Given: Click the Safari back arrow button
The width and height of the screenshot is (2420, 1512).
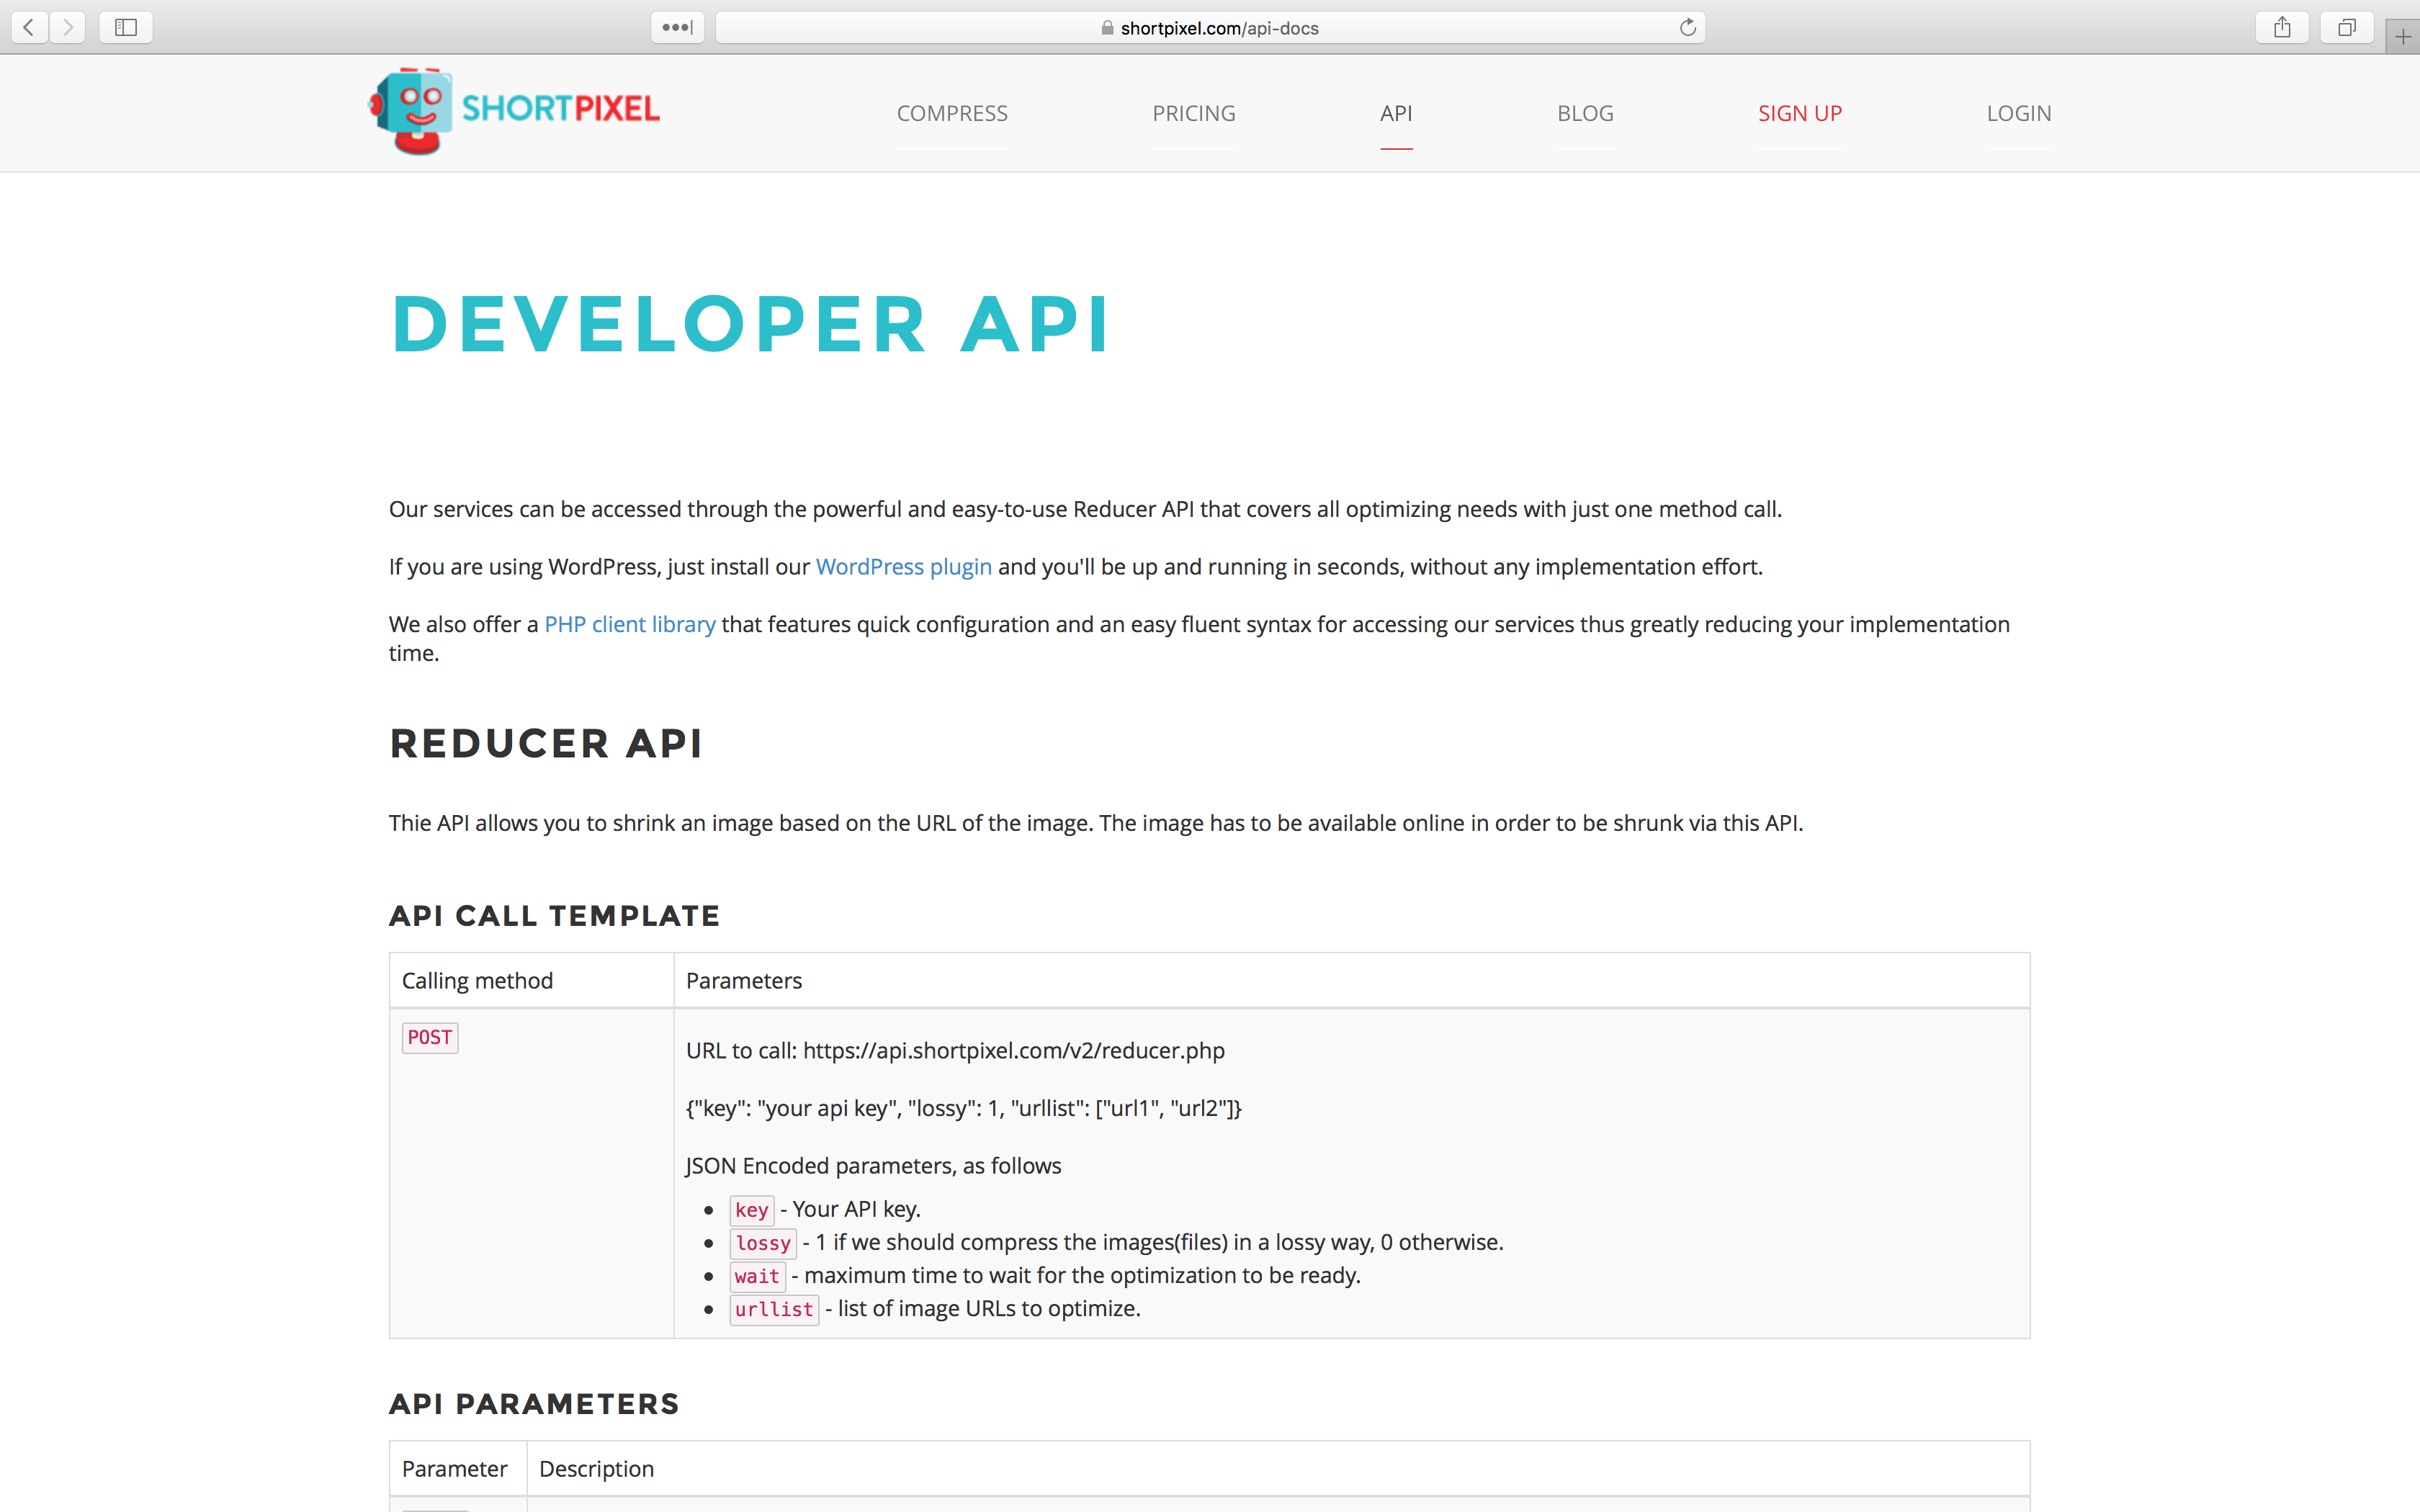Looking at the screenshot, I should [x=30, y=27].
